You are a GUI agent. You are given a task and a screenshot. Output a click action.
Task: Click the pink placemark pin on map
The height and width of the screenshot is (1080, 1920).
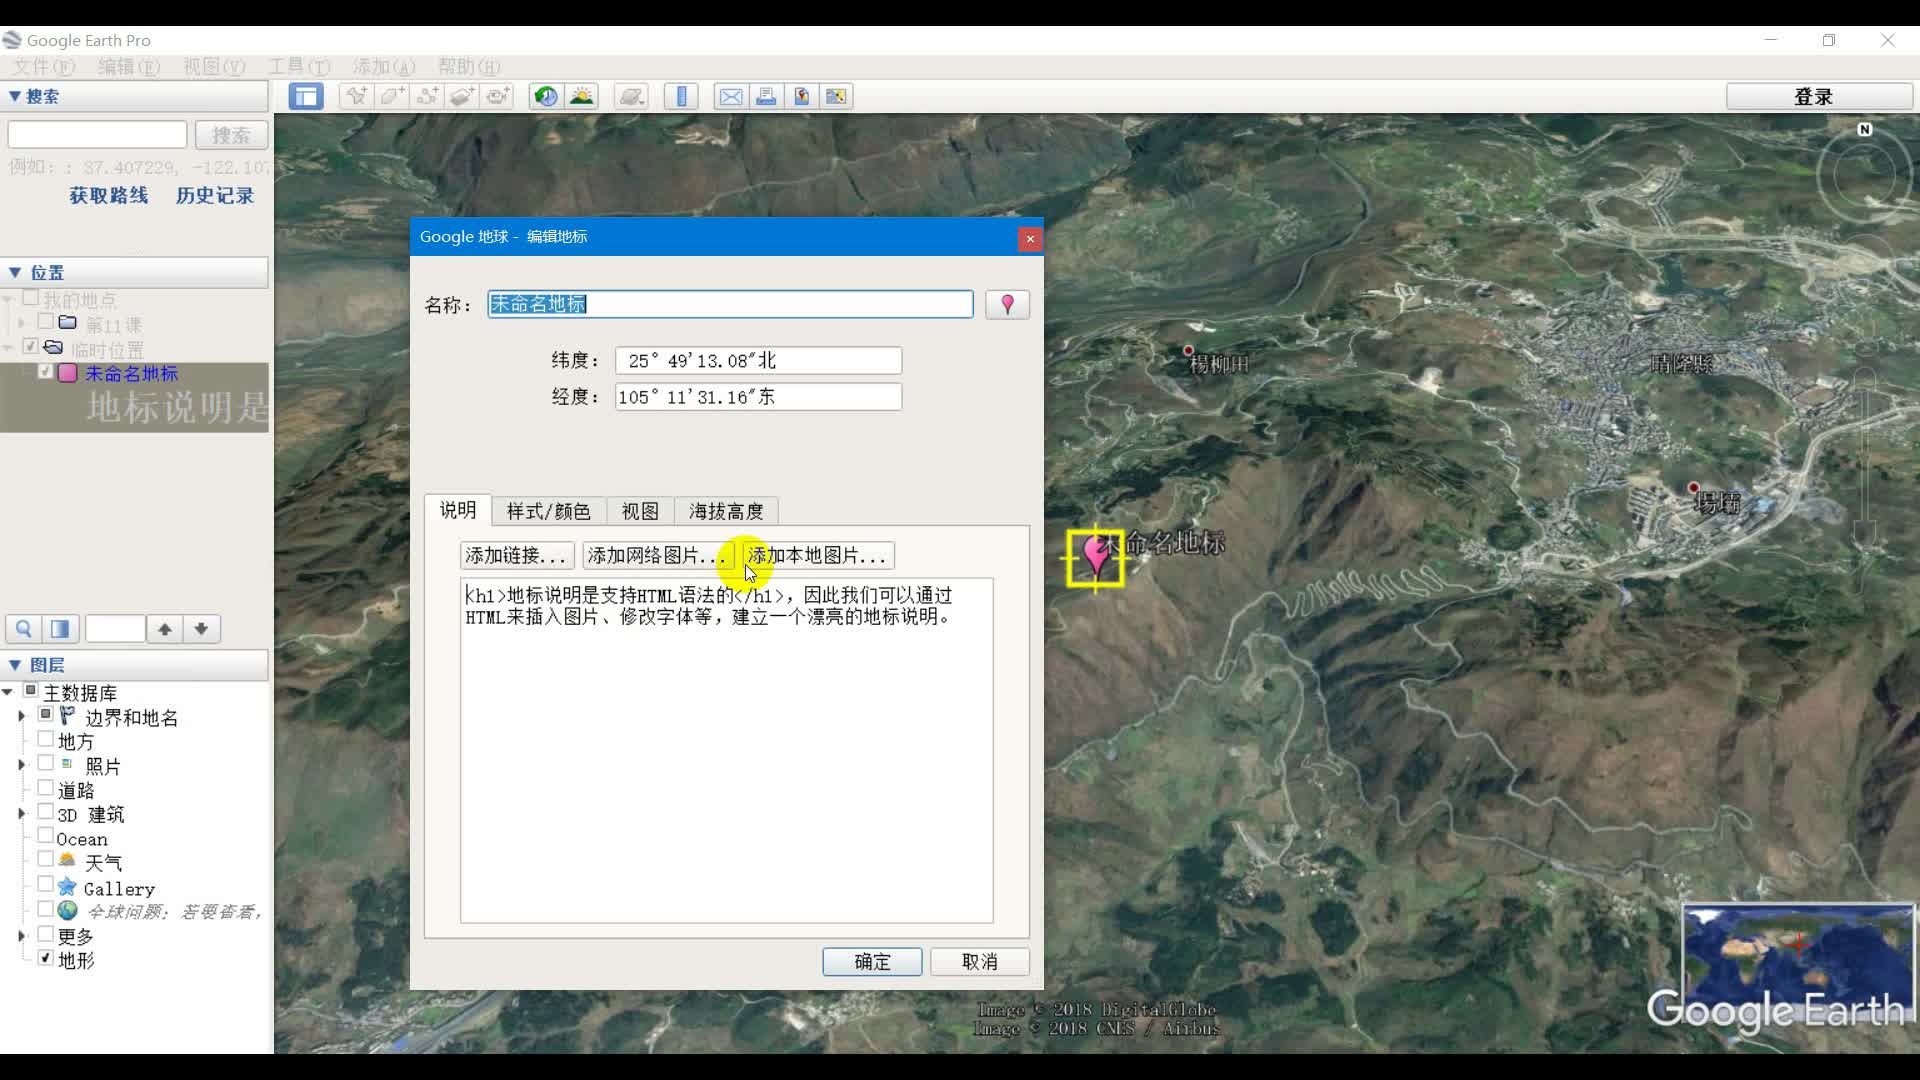[x=1096, y=555]
